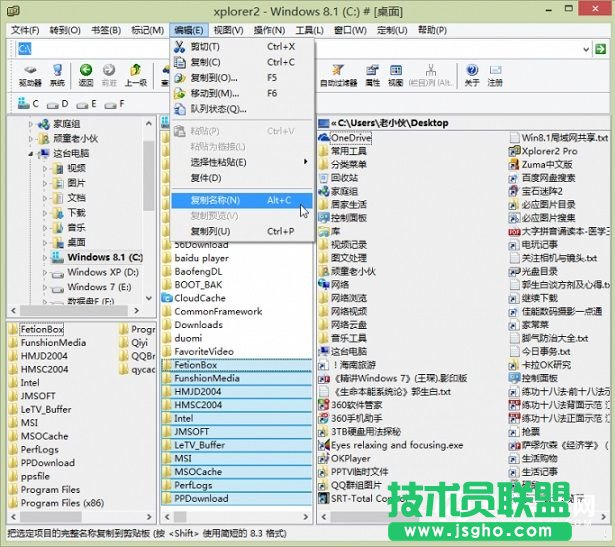
Task: Choose 复制名称(N) menu entry
Action: pos(242,200)
